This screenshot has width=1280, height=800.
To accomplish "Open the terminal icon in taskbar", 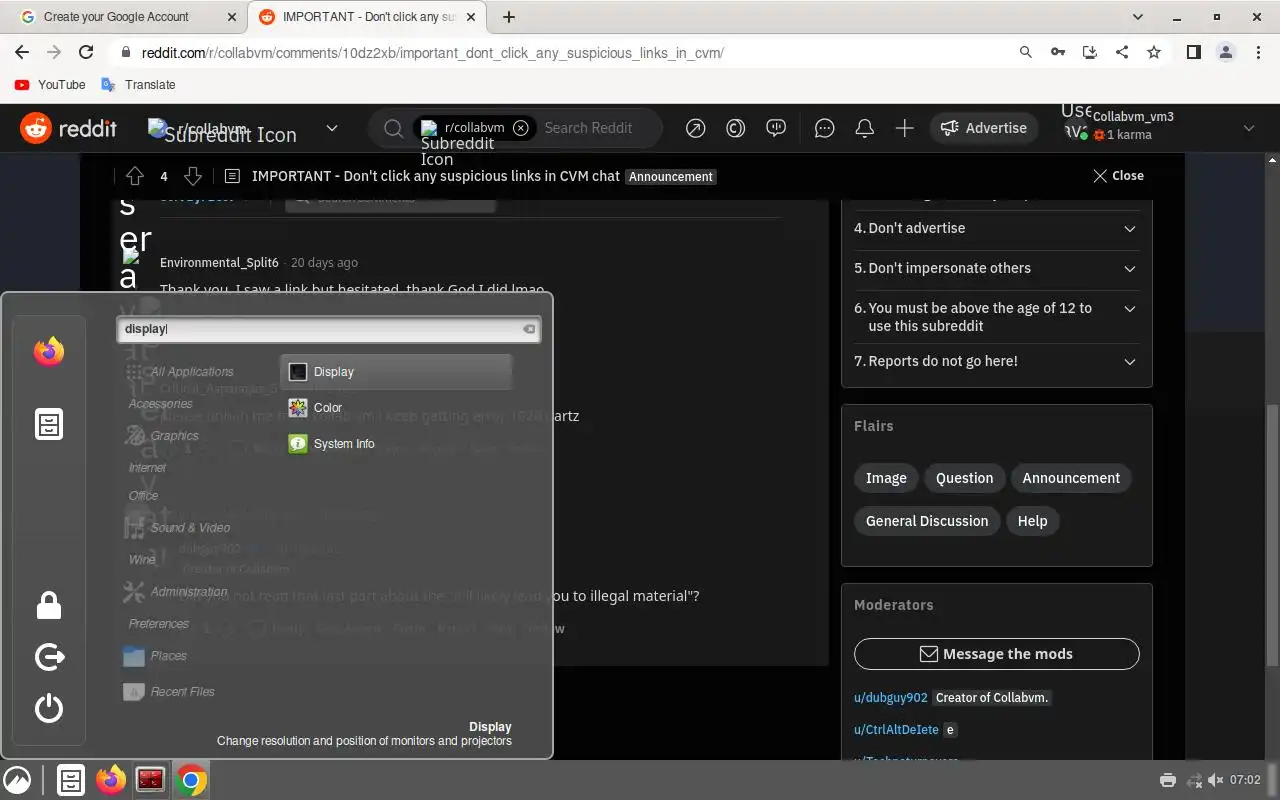I will tap(151, 780).
